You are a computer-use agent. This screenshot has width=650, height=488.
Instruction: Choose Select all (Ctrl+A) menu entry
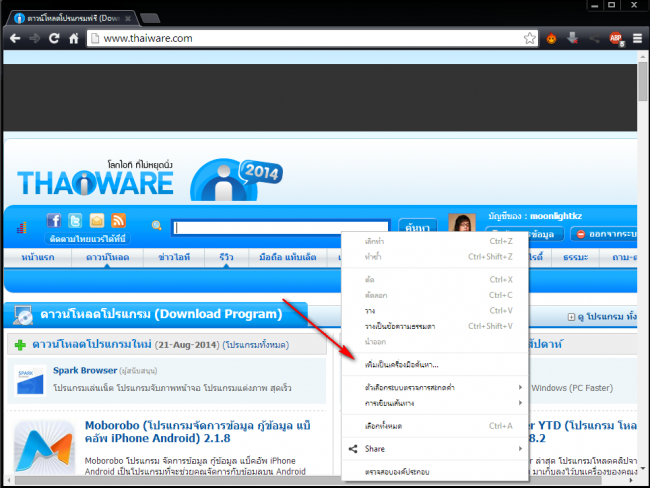[x=435, y=426]
